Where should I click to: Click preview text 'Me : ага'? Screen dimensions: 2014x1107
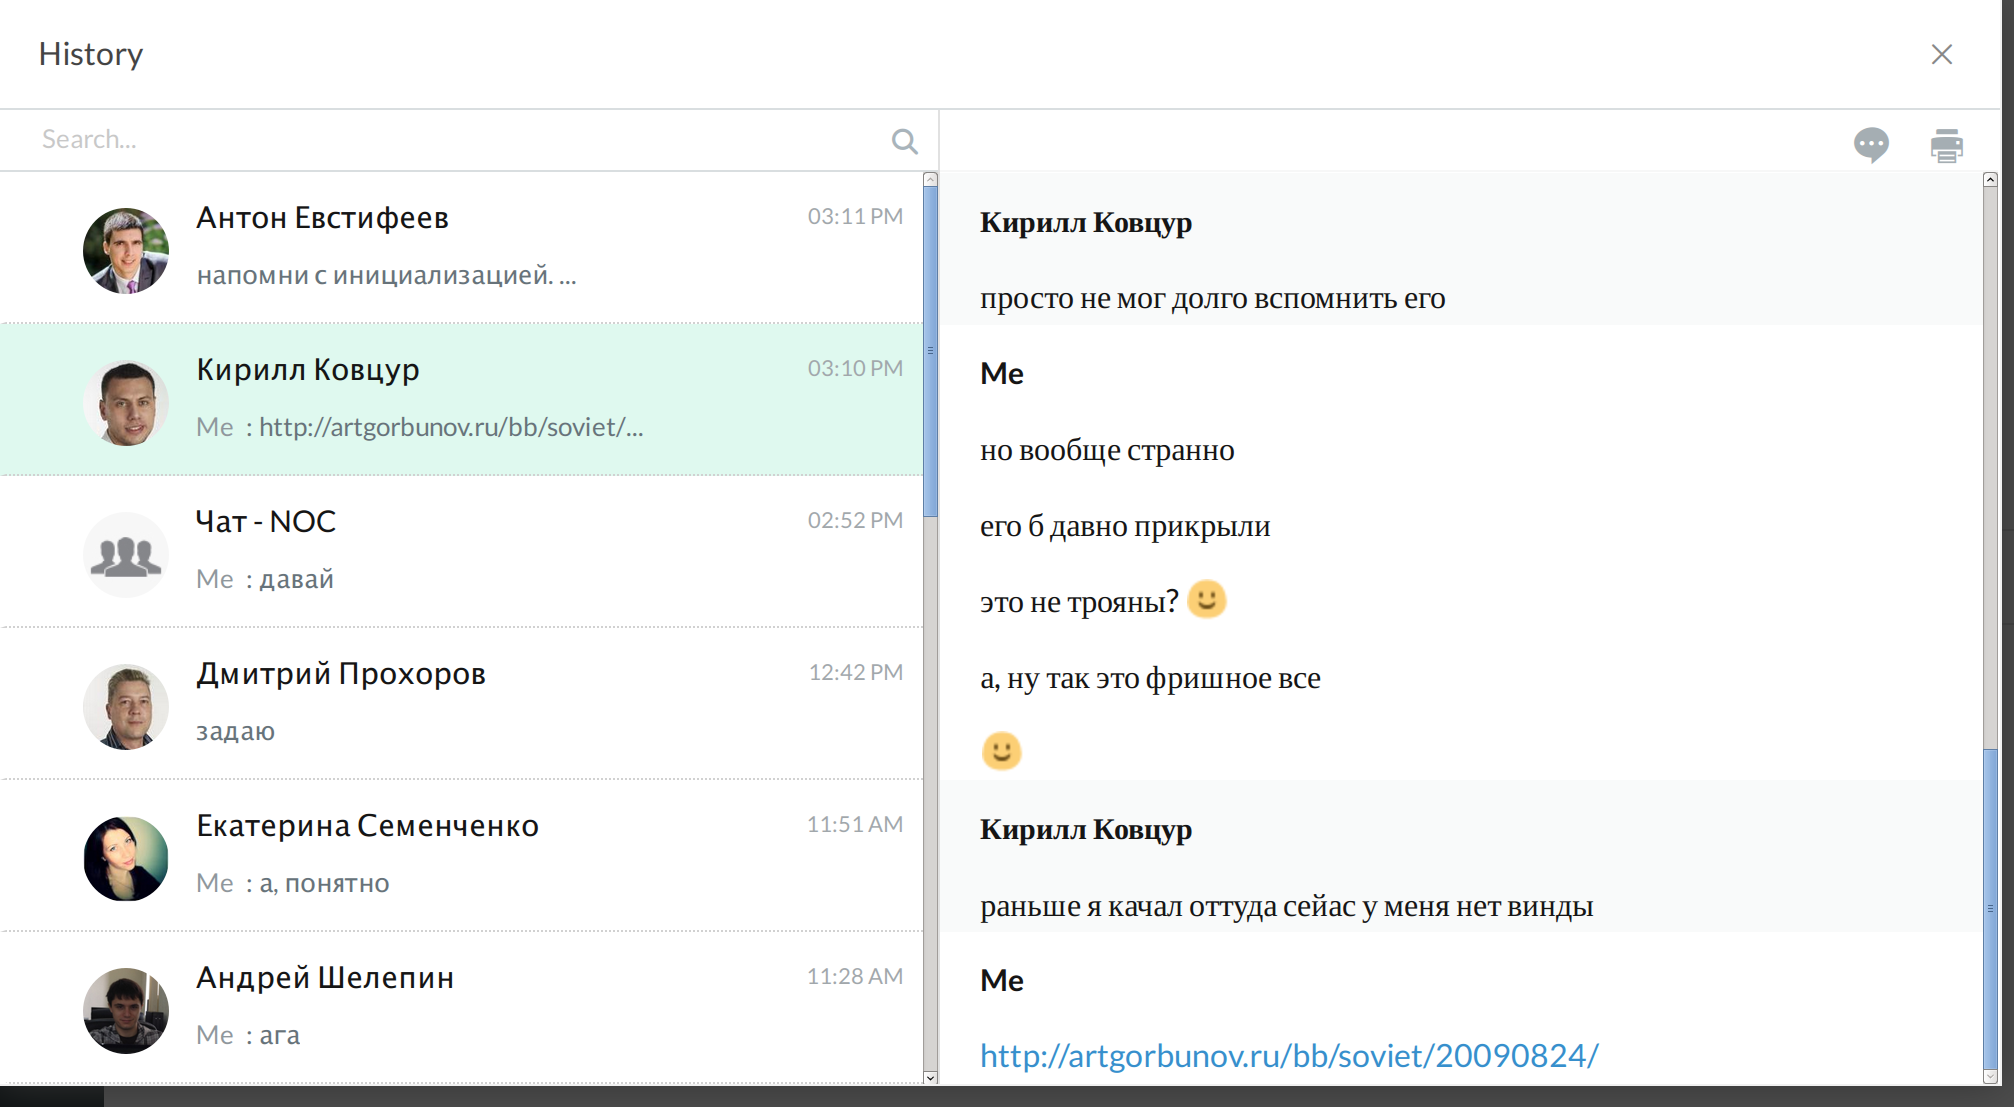[248, 1035]
